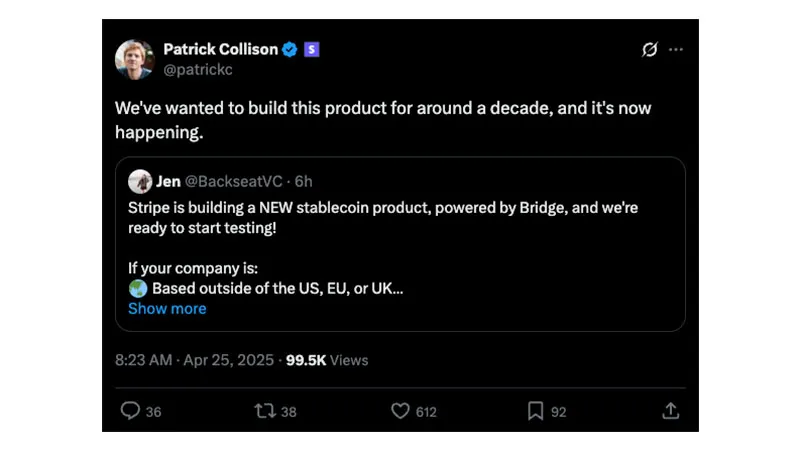Click the 6h timestamp on quoted post

(x=304, y=181)
